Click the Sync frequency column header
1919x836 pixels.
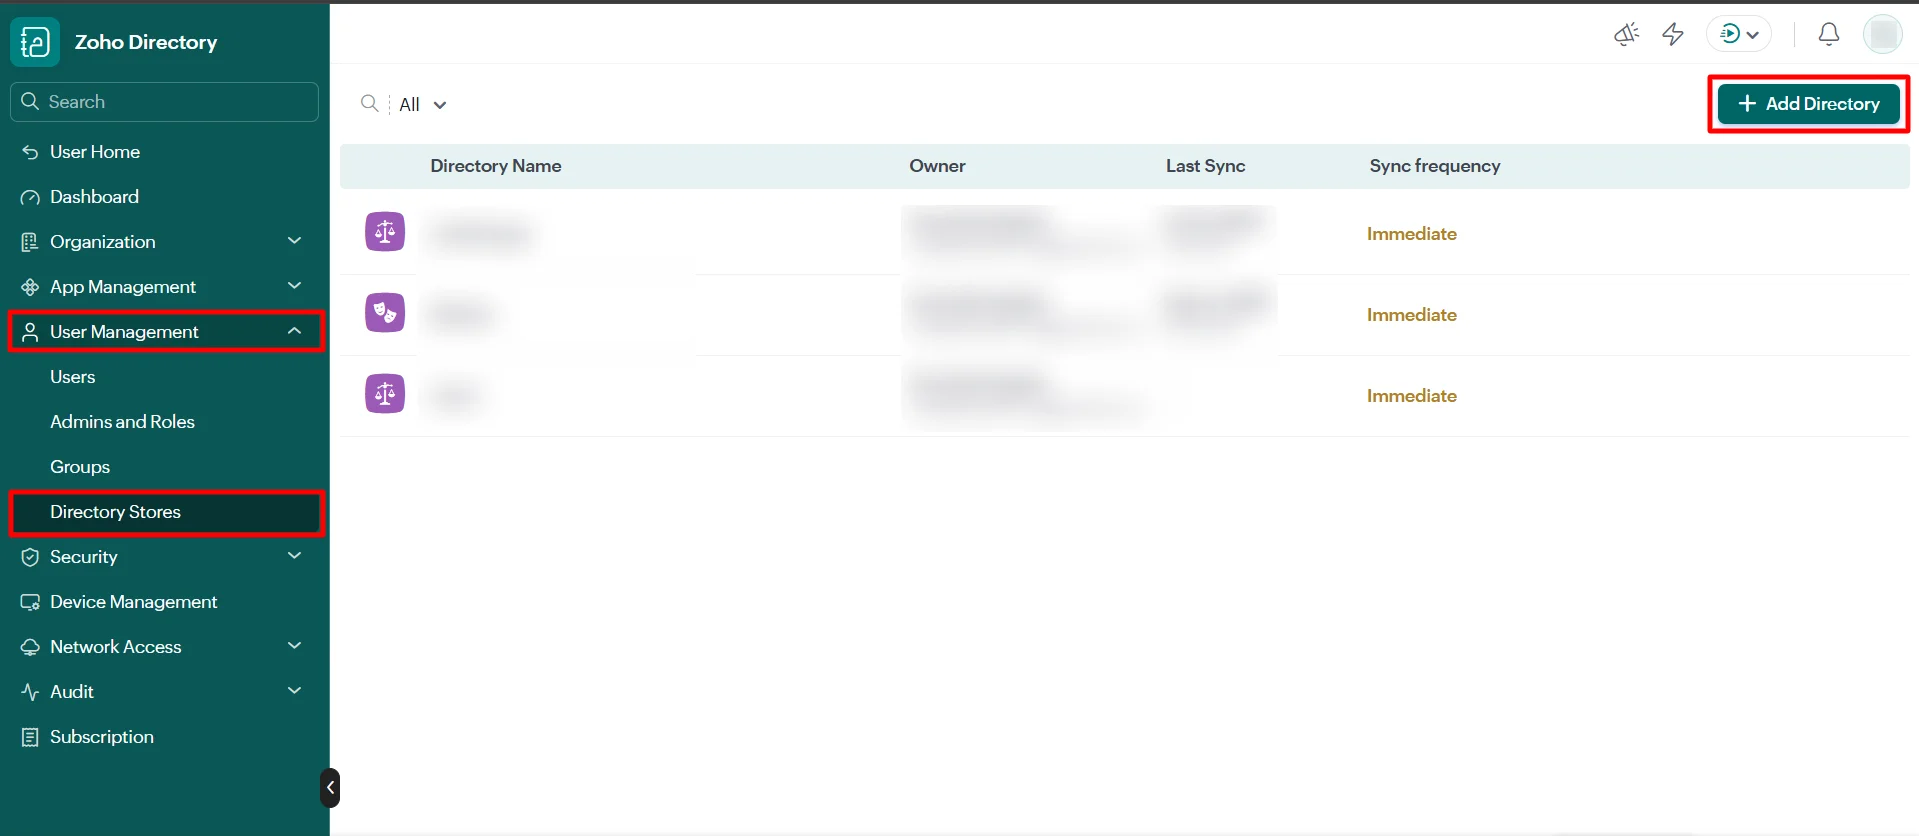pyautogui.click(x=1435, y=166)
